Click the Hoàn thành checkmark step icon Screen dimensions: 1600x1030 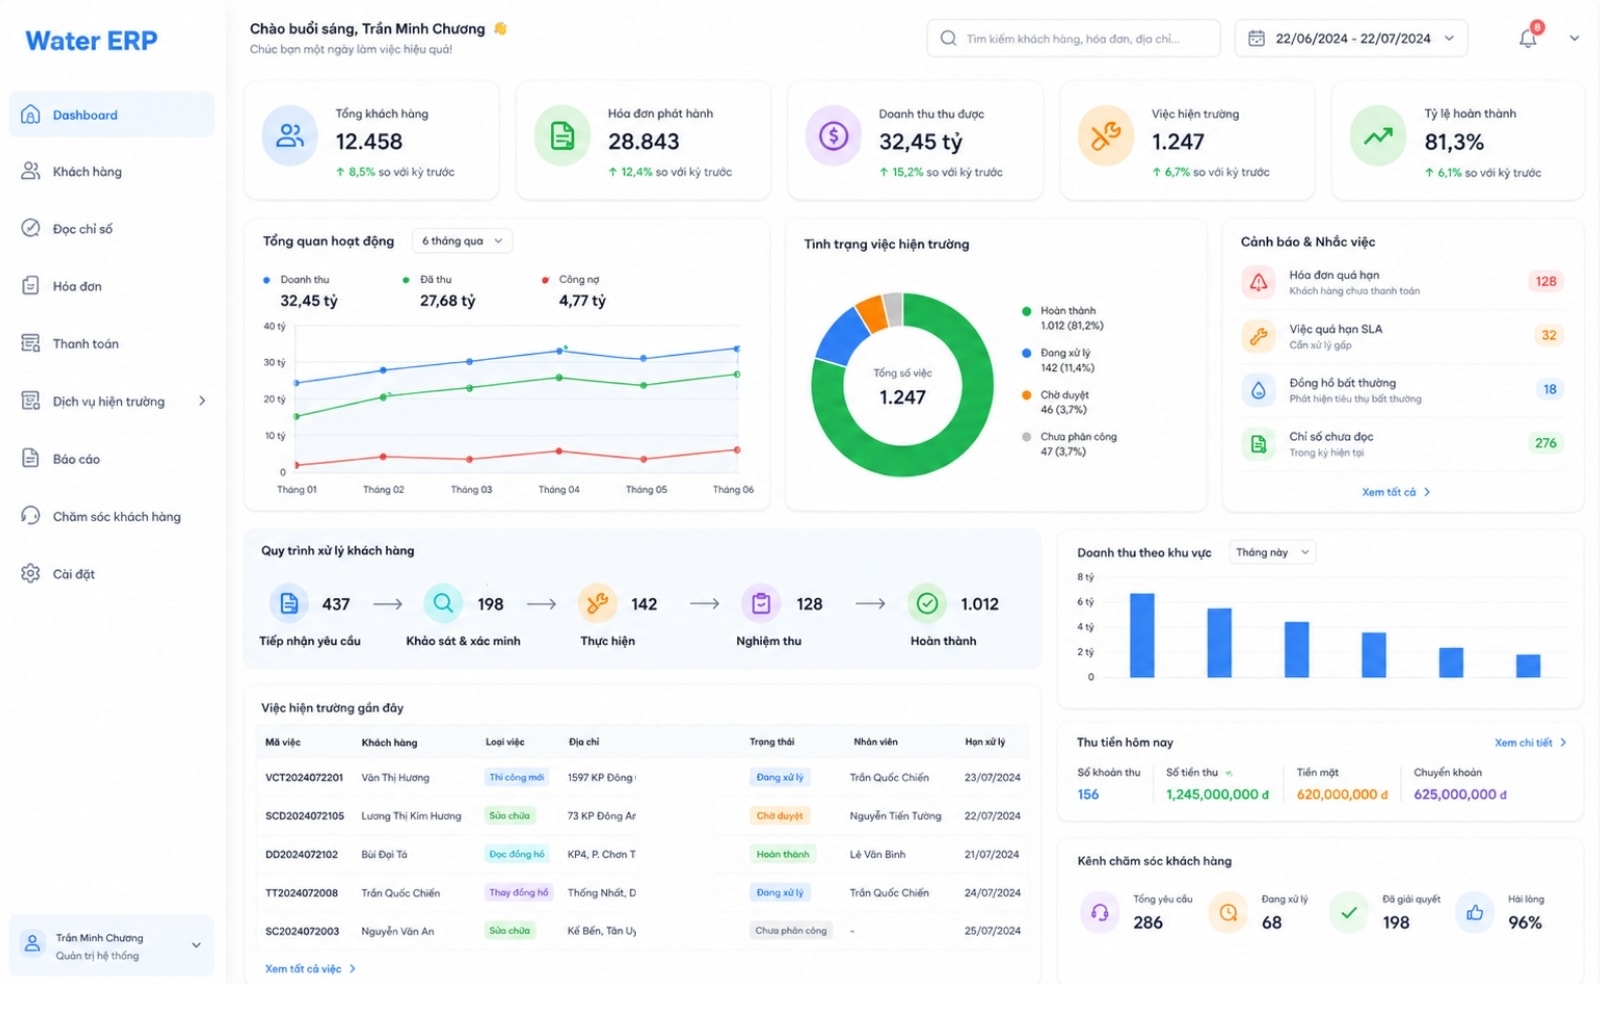point(927,604)
